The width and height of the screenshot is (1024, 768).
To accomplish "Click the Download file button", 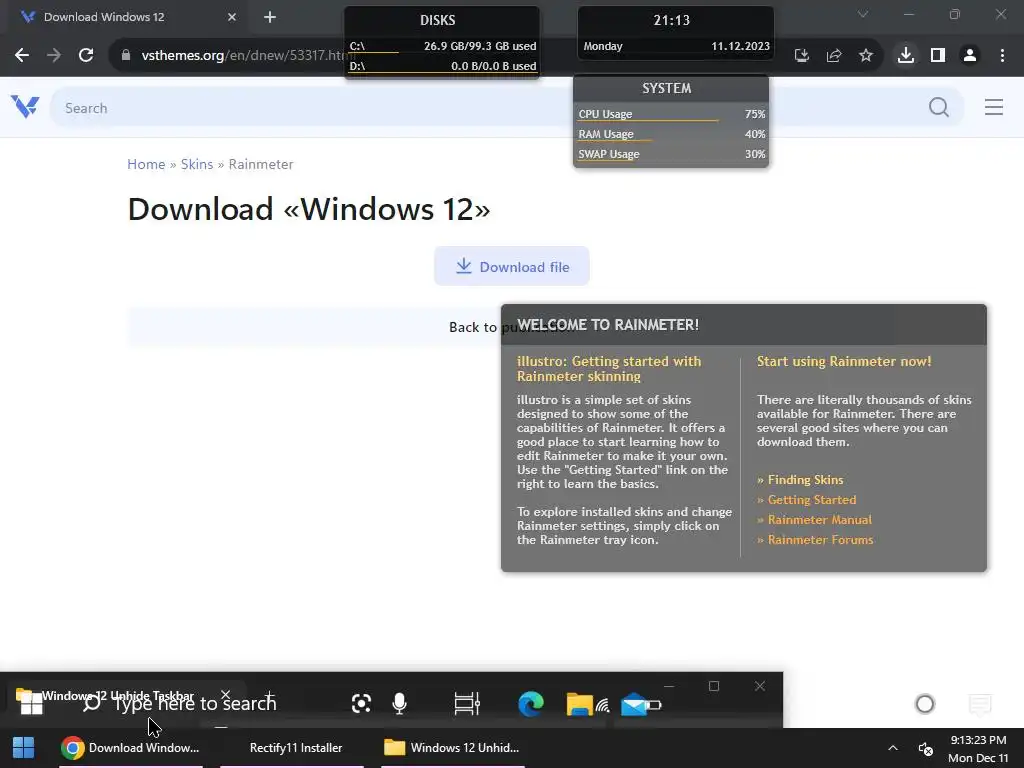I will (x=512, y=266).
